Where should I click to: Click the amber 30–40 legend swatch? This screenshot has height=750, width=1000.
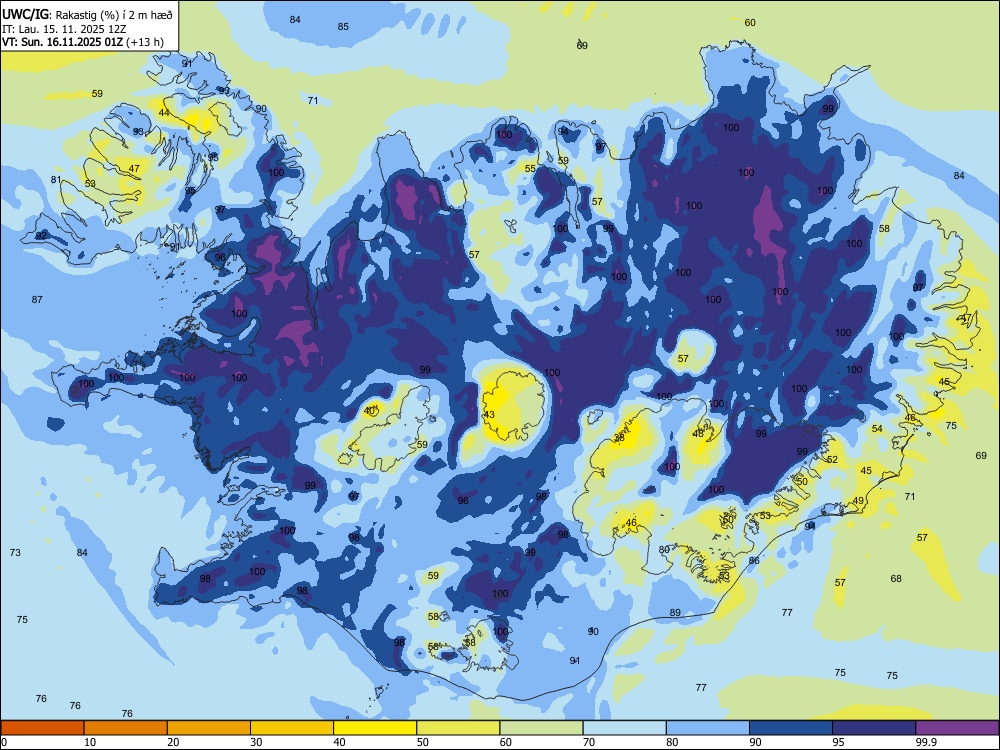(292, 728)
